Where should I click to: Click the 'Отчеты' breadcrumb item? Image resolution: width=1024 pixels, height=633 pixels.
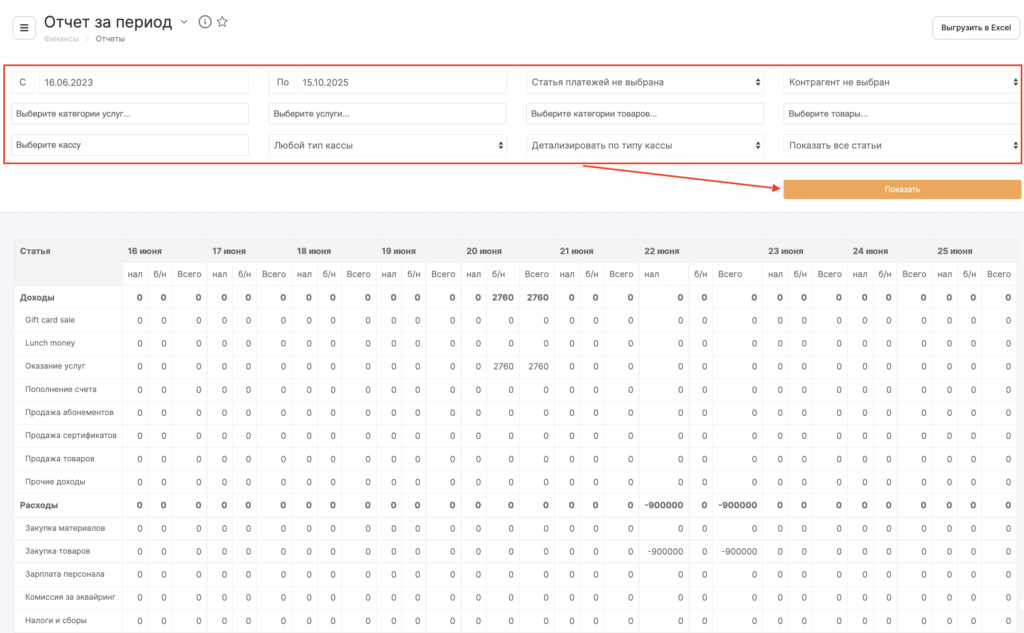click(110, 39)
